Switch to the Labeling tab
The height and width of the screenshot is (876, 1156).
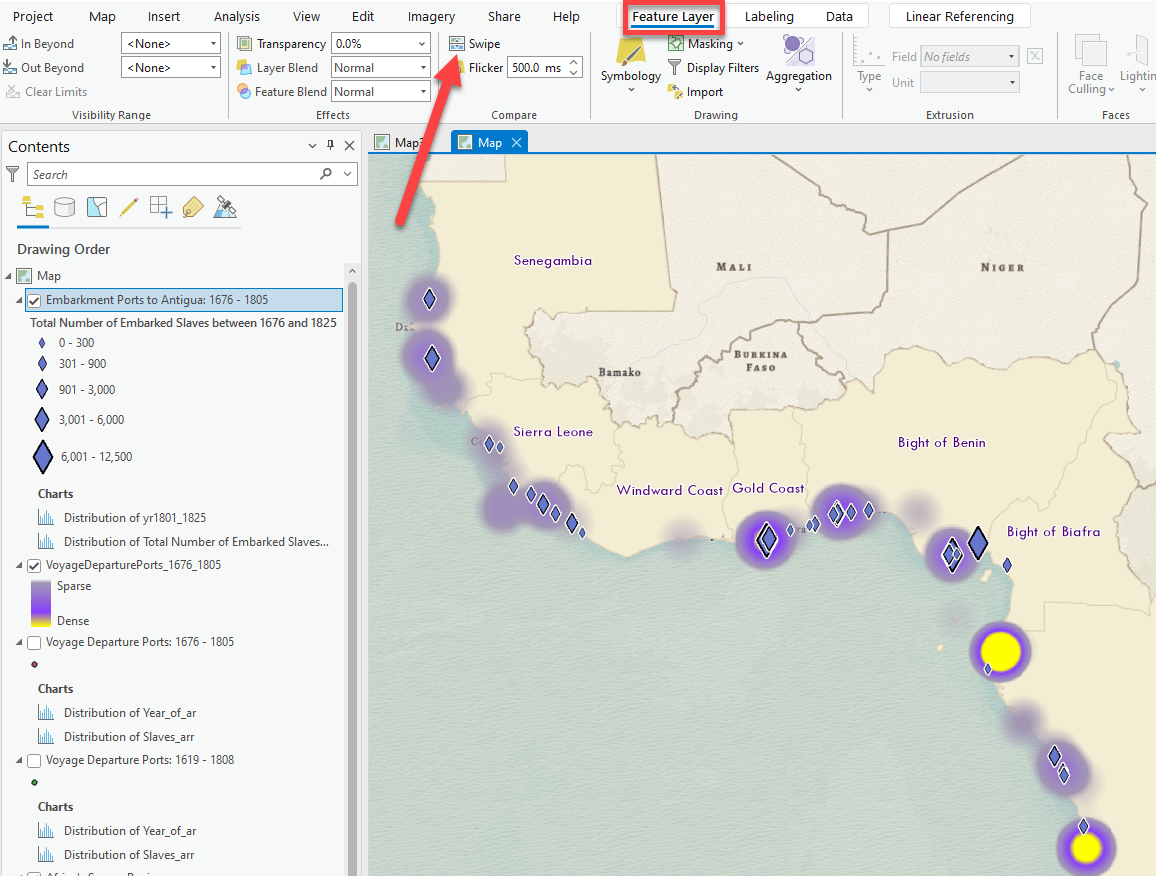click(x=769, y=17)
